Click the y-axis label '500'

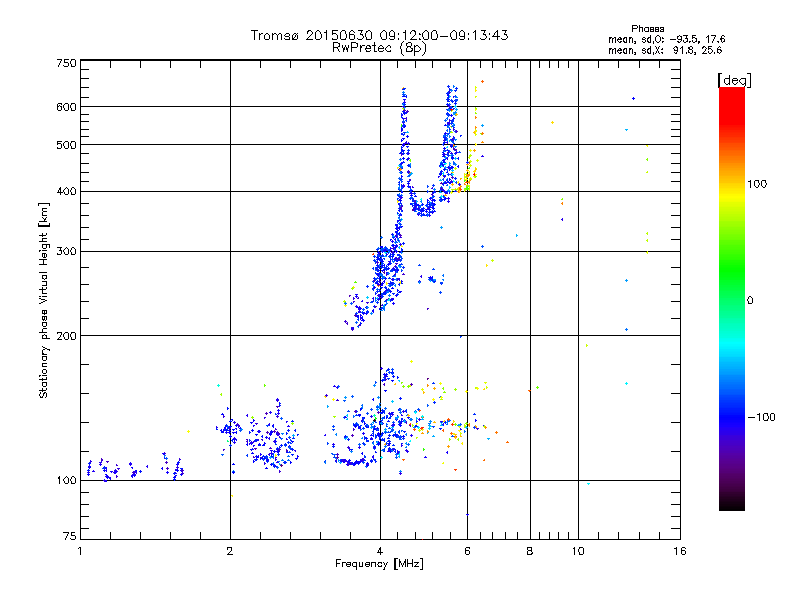[x=66, y=145]
